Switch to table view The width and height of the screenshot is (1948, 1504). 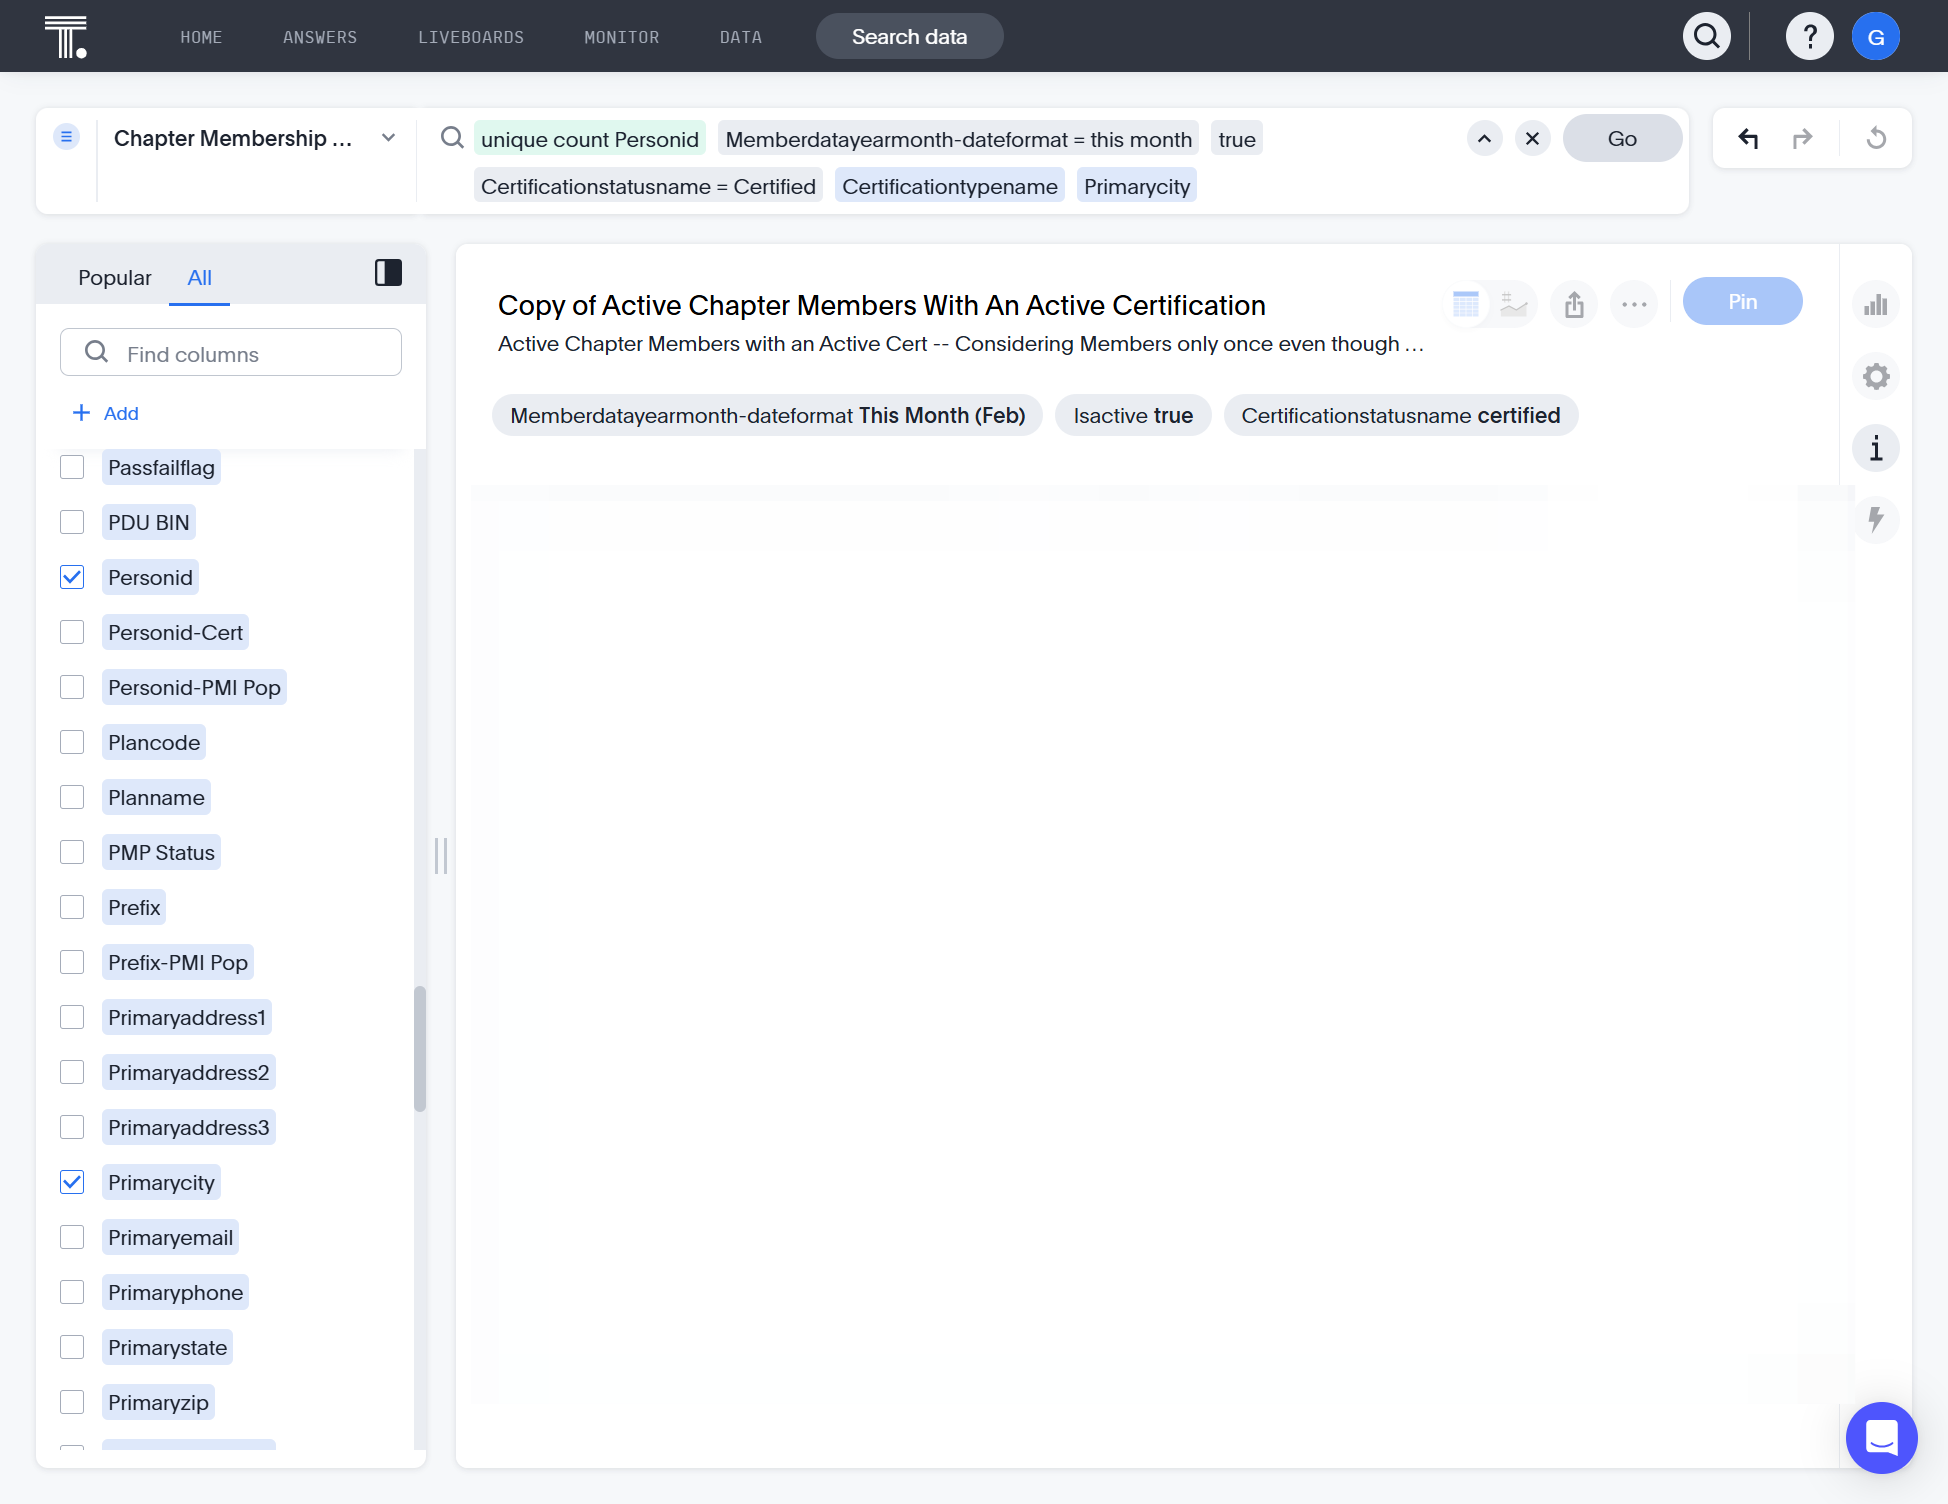(x=1466, y=304)
